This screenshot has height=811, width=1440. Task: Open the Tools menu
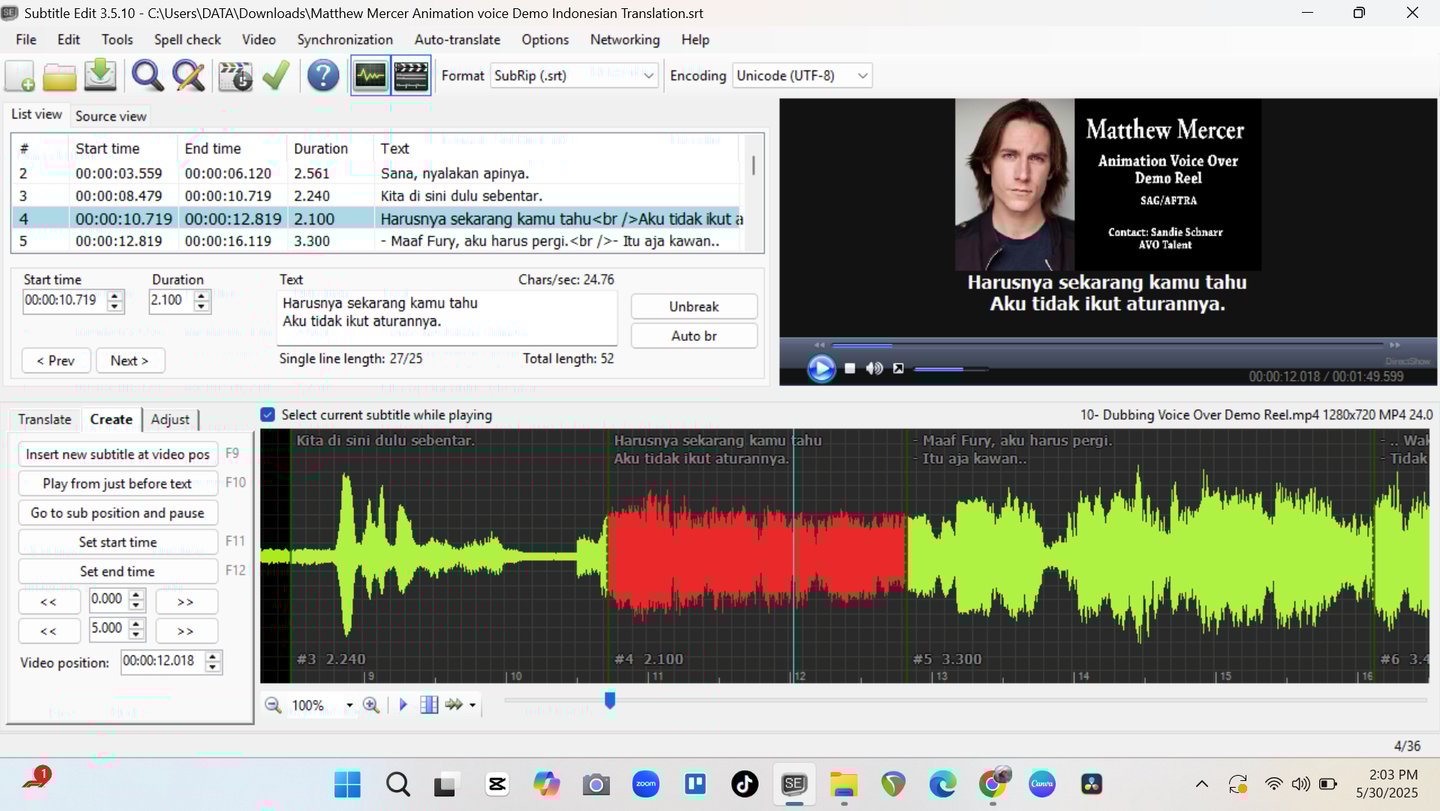coord(117,40)
